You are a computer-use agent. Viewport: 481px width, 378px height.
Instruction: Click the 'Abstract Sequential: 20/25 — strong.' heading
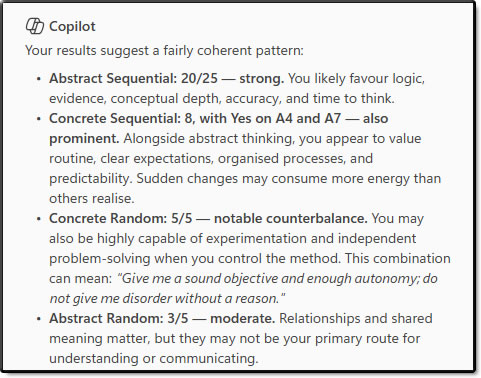pos(167,79)
